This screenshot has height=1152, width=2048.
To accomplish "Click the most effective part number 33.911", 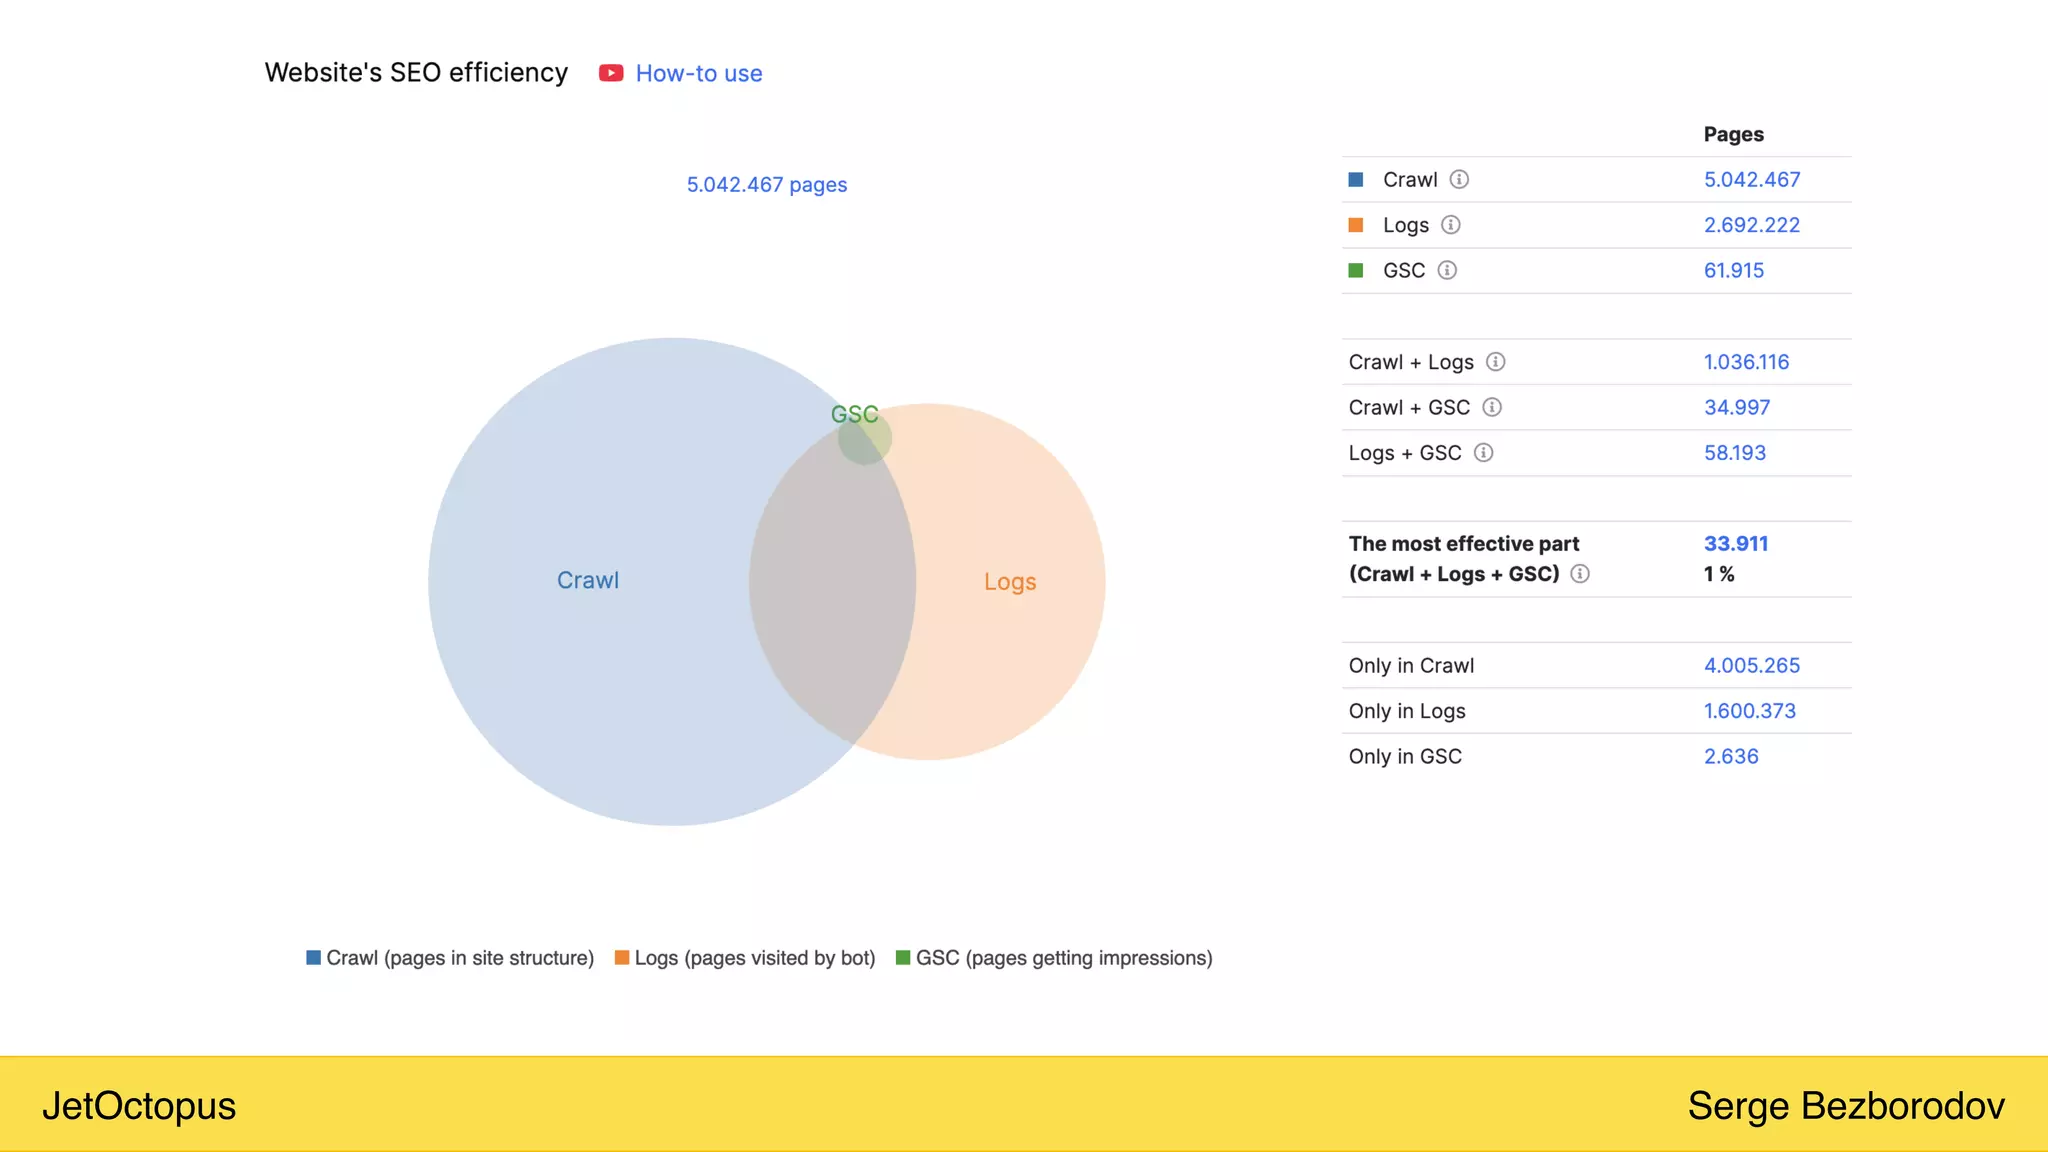I will 1736,544.
